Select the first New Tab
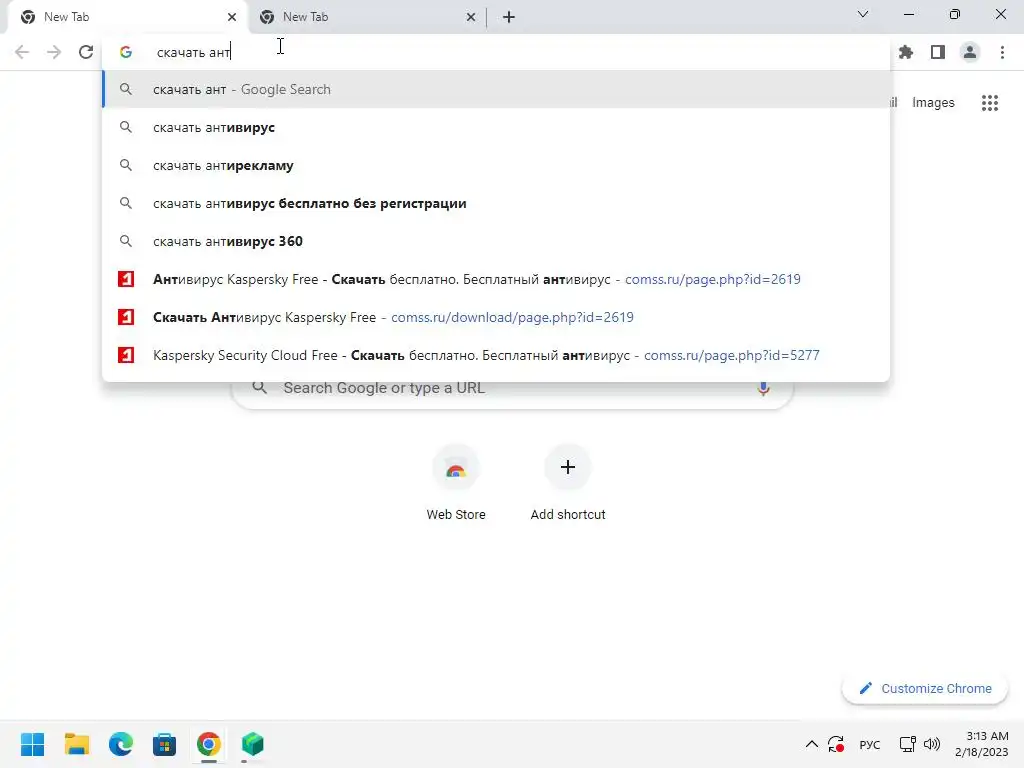Screen dimensions: 1024x768 (127, 17)
